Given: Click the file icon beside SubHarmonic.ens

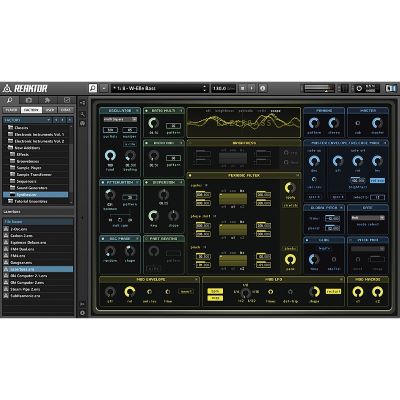Looking at the screenshot, I should pos(6,296).
